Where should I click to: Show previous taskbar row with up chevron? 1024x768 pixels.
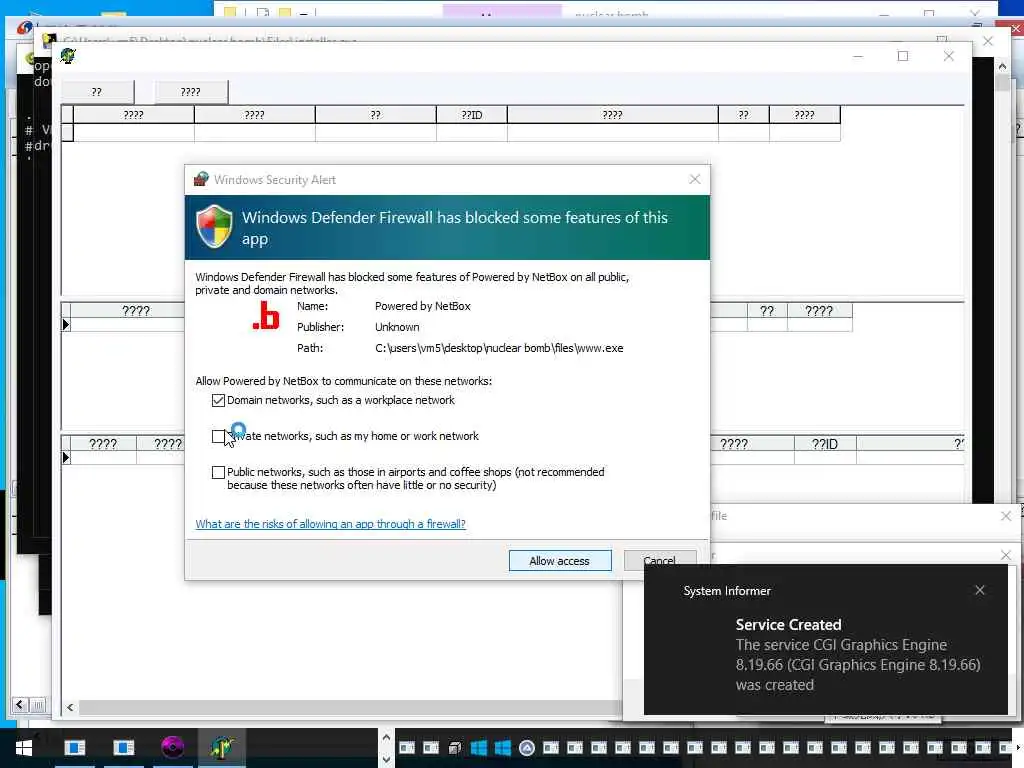[386, 737]
